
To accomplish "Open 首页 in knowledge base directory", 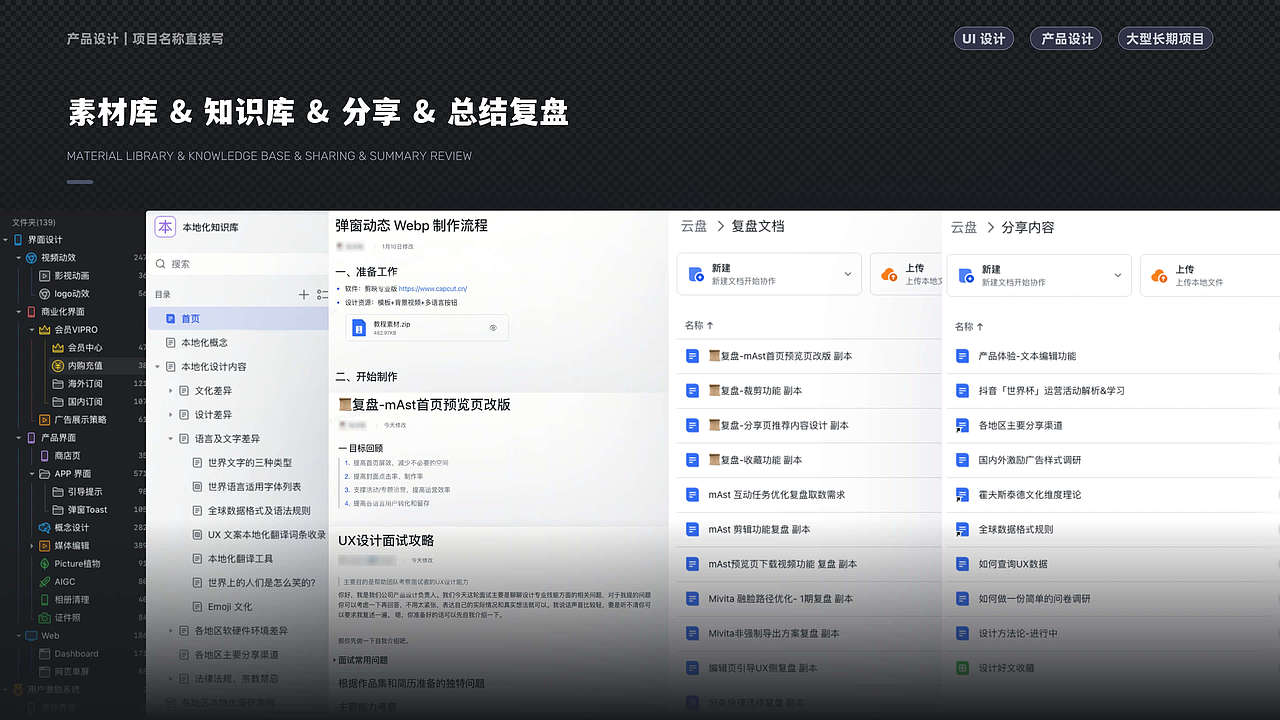I will pos(238,319).
